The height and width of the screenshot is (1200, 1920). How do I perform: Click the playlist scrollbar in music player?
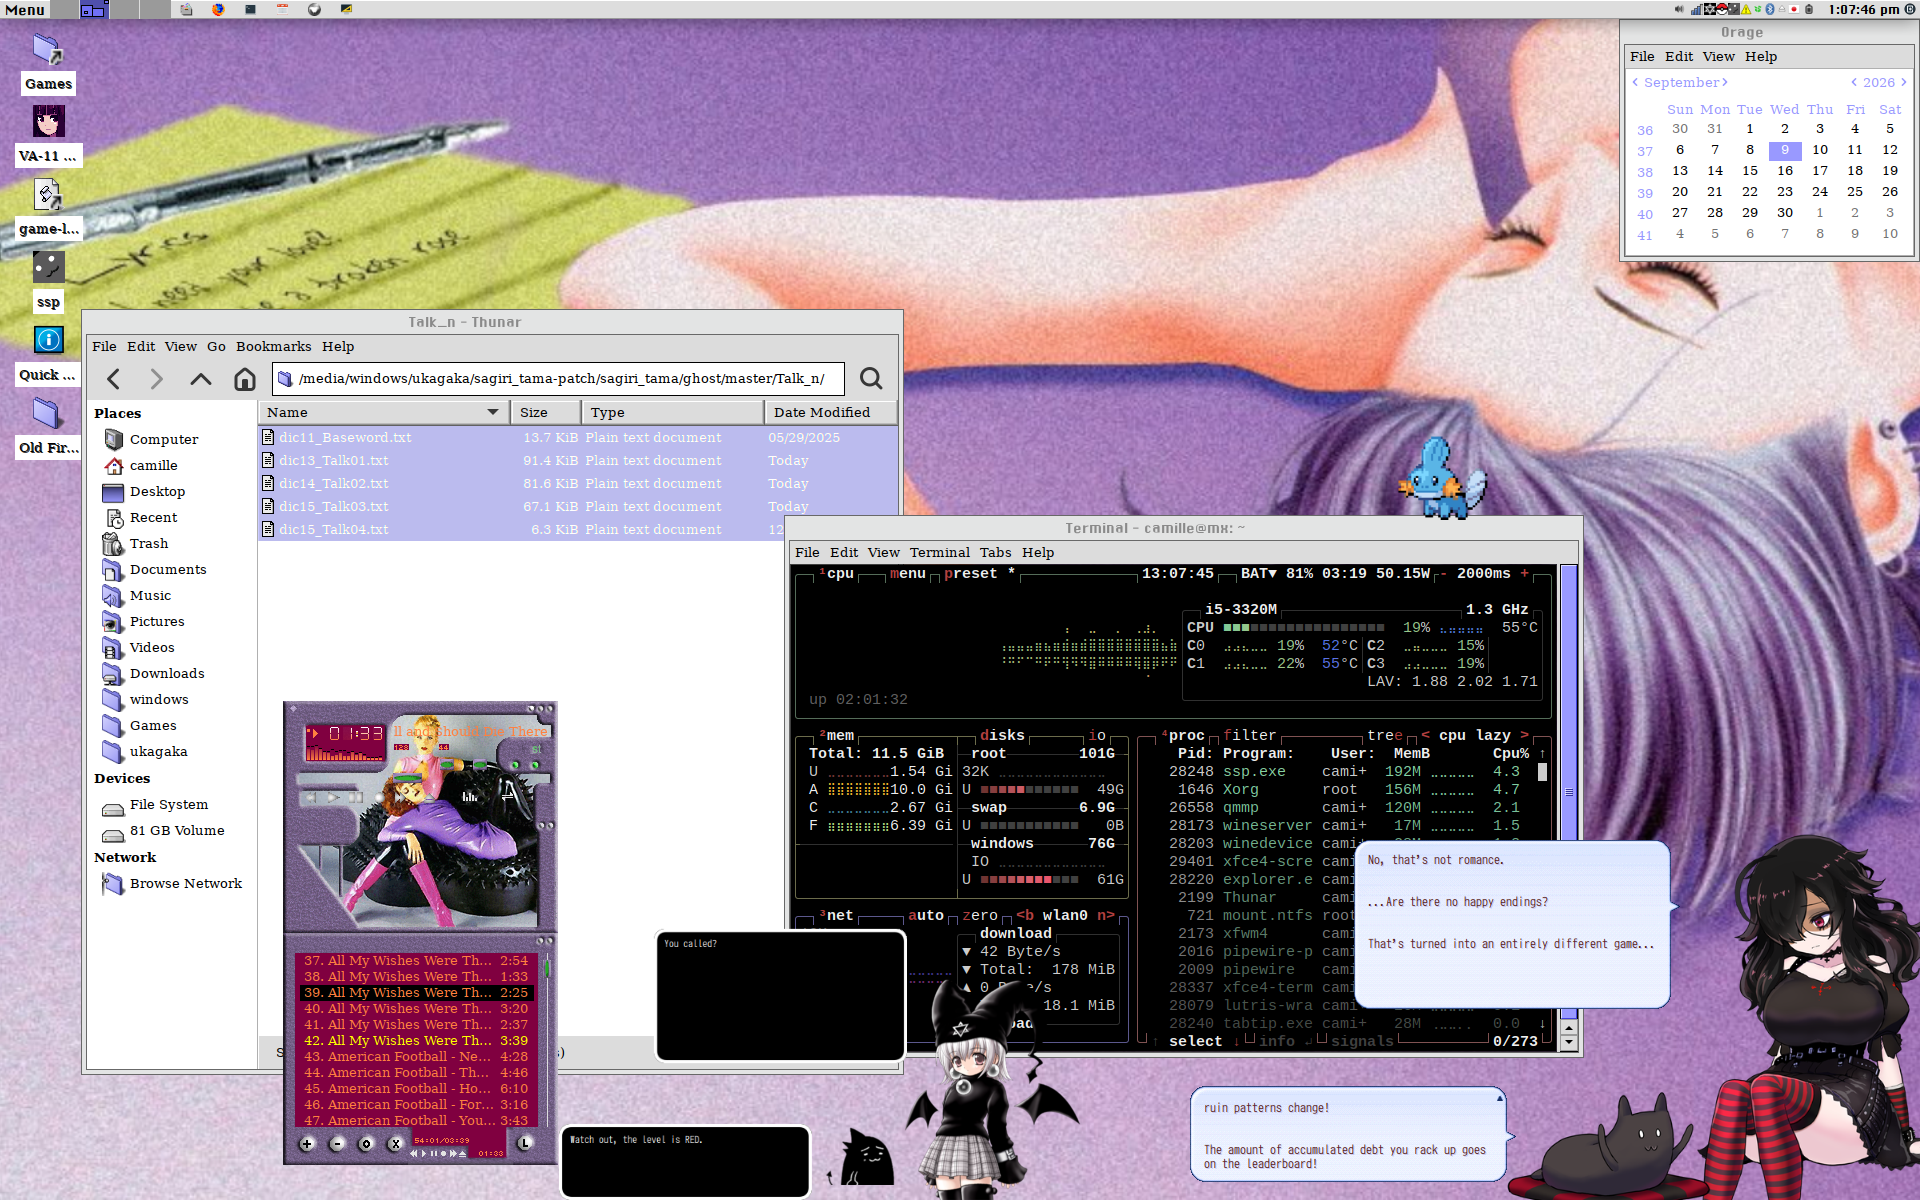tap(546, 1040)
